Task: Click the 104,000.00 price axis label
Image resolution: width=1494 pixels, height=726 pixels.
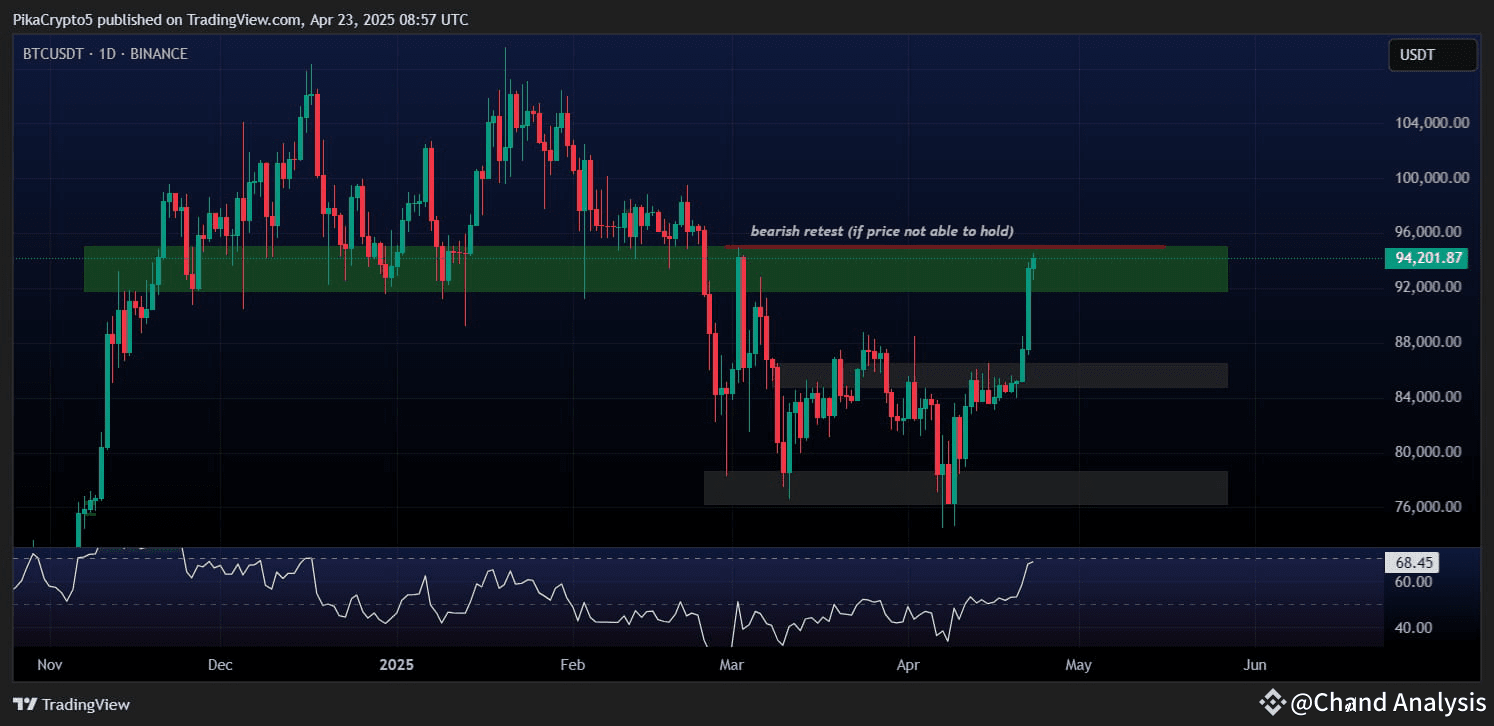Action: (1430, 123)
